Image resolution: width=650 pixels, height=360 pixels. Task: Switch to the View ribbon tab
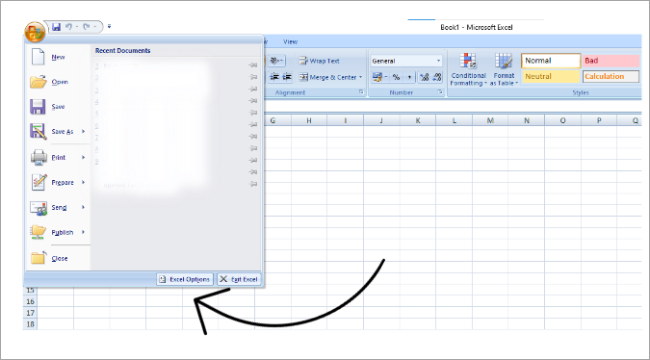pos(290,41)
